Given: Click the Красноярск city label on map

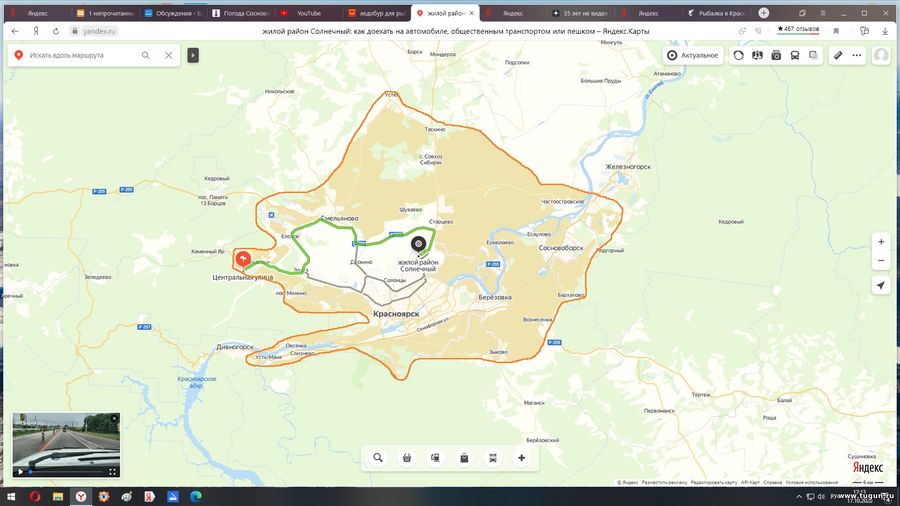Looking at the screenshot, I should (396, 314).
